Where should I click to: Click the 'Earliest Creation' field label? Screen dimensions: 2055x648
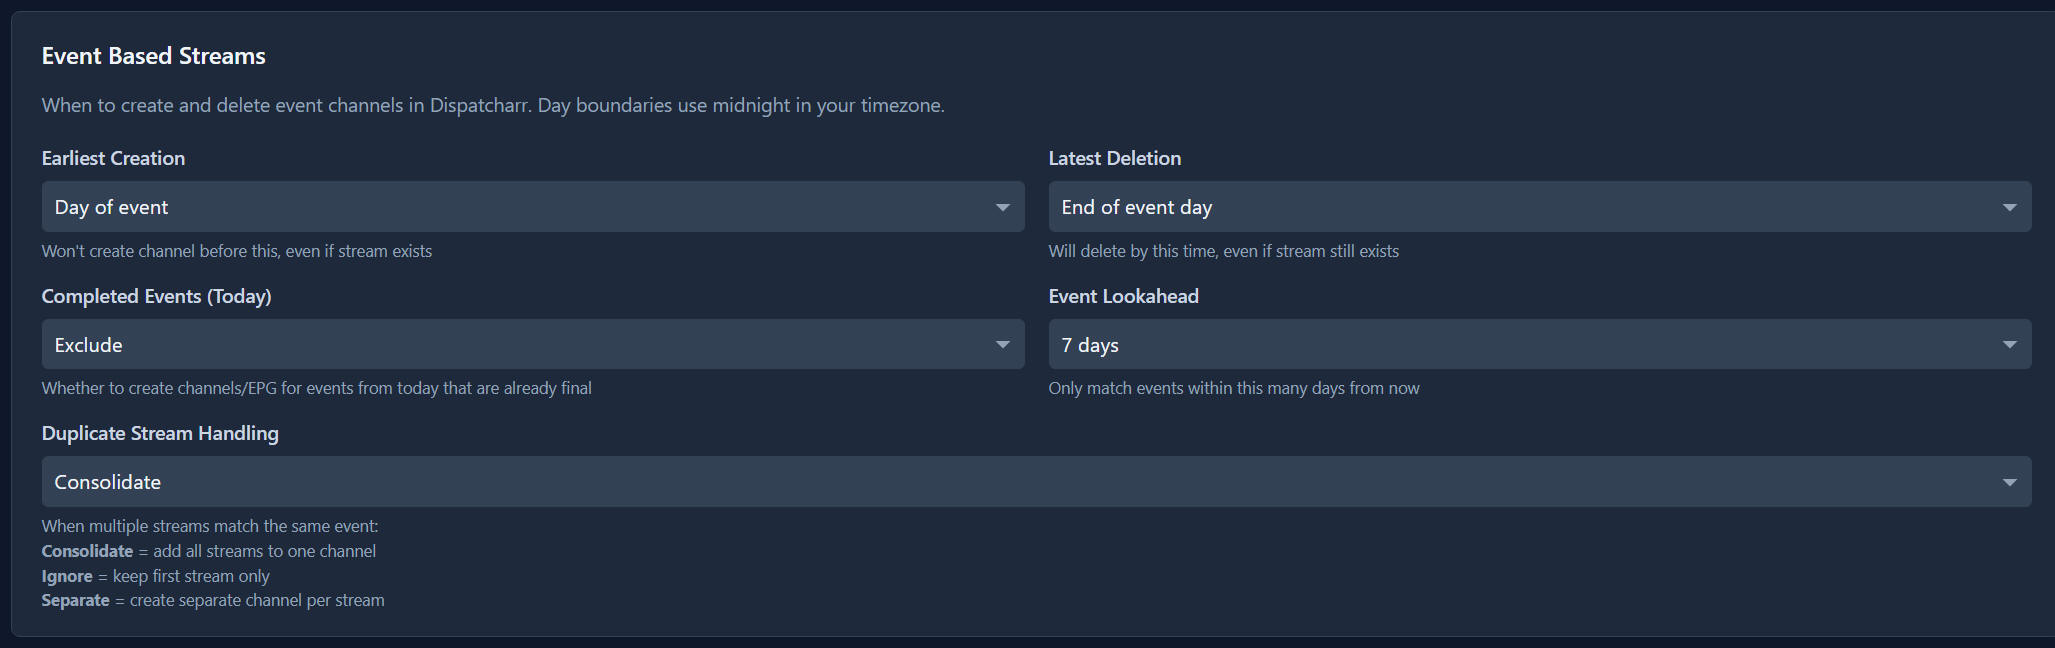coord(113,158)
